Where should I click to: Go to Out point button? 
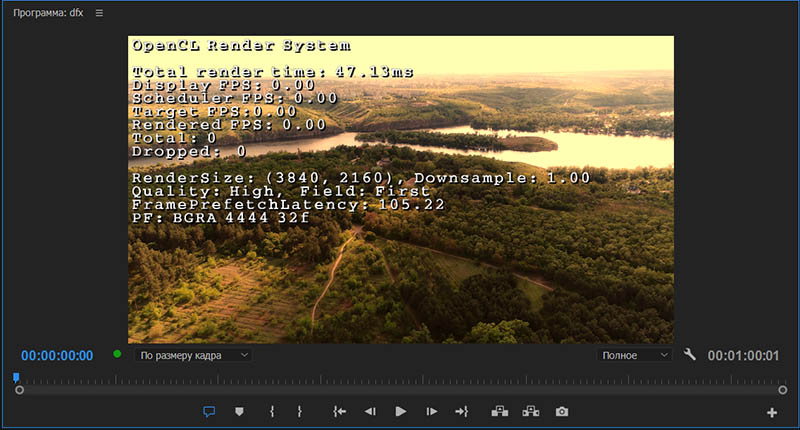click(461, 411)
